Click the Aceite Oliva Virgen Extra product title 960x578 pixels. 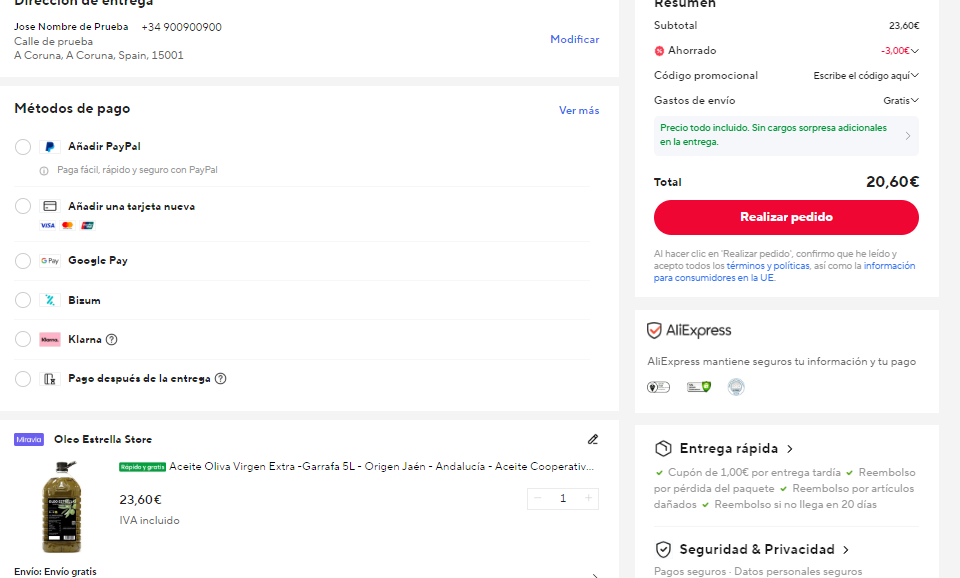(381, 467)
